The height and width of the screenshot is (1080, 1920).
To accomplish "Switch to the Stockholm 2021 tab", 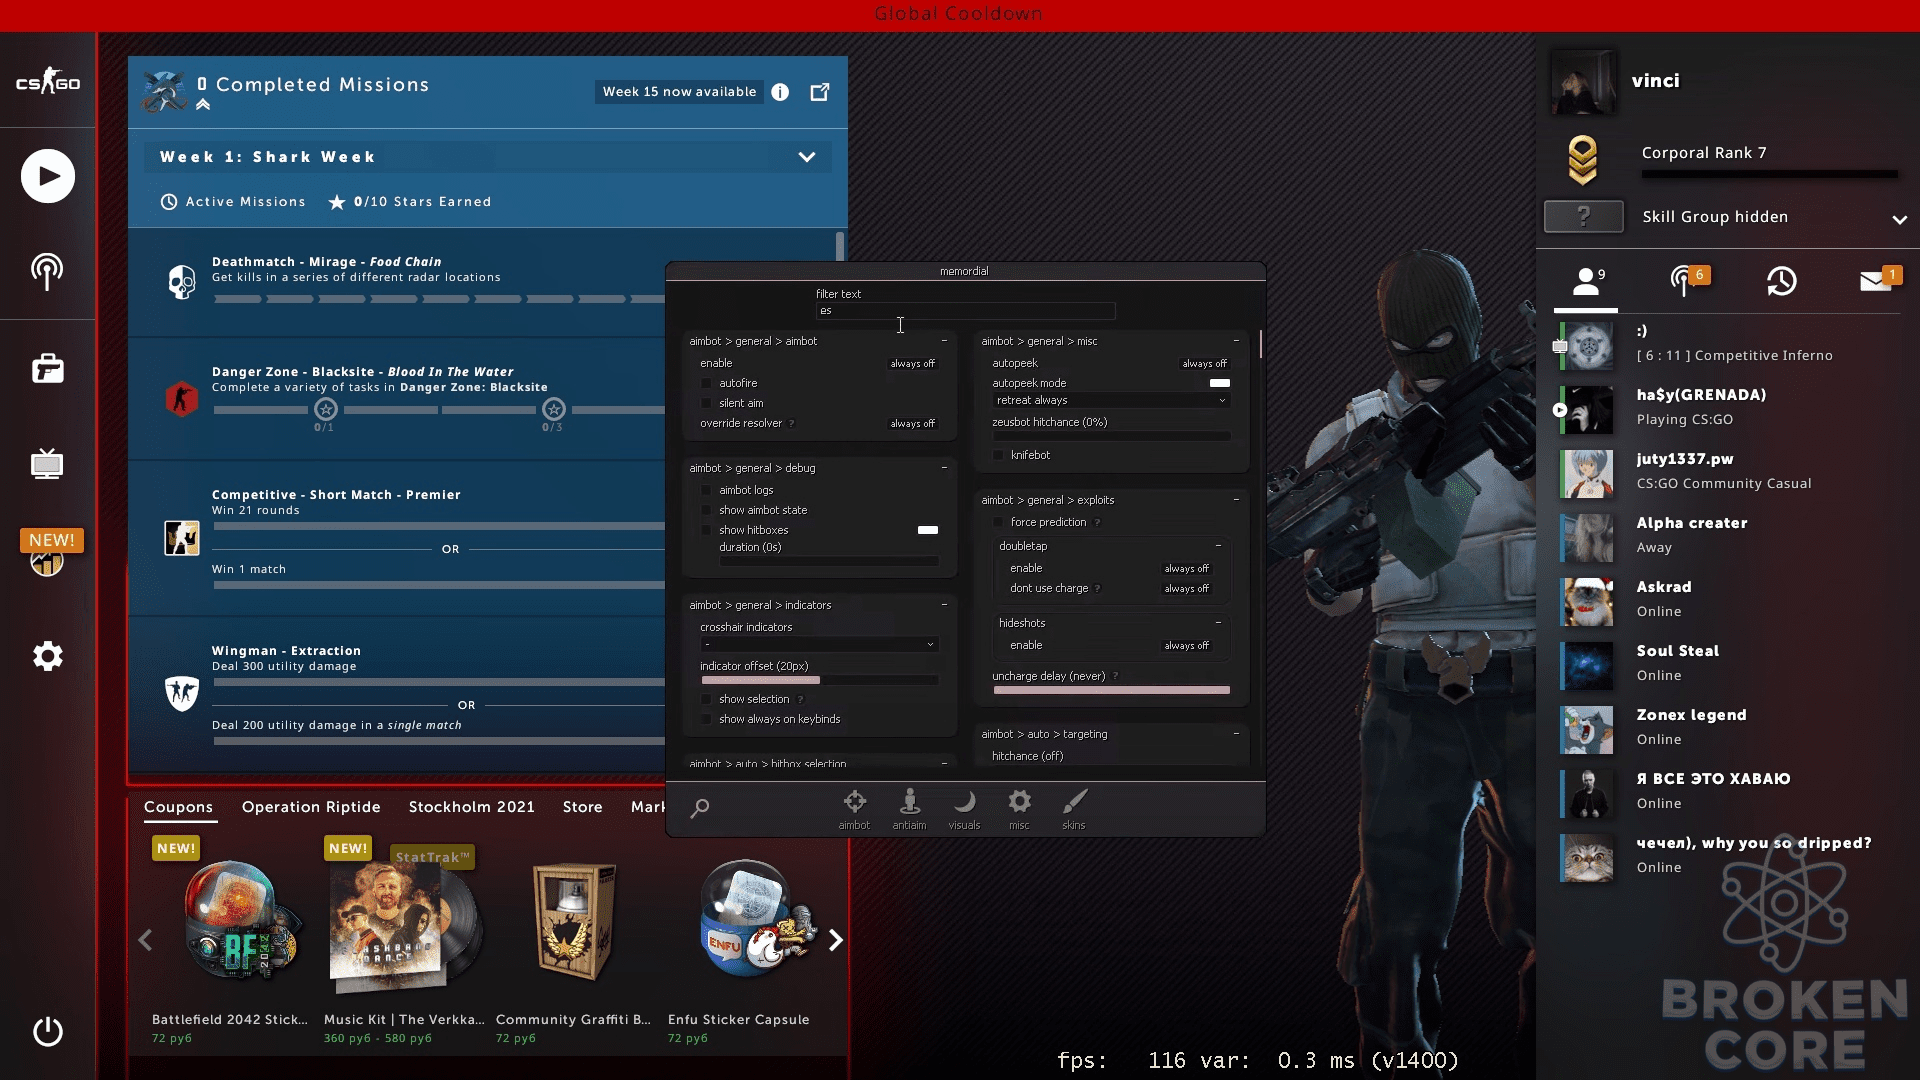I will click(471, 807).
